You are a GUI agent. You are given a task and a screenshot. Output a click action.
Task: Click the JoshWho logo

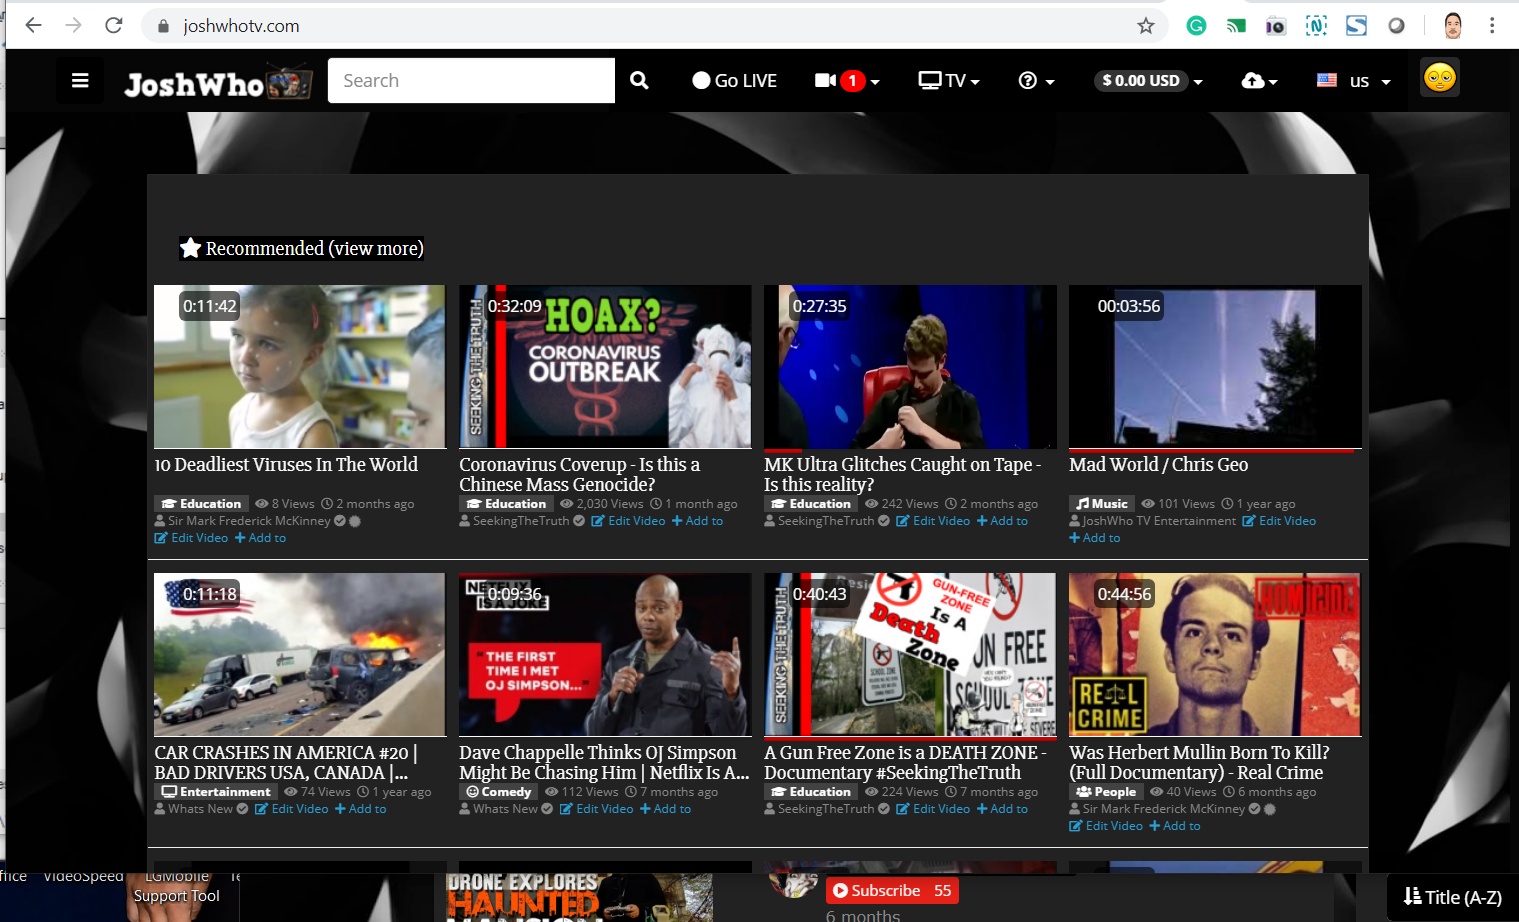click(x=218, y=83)
